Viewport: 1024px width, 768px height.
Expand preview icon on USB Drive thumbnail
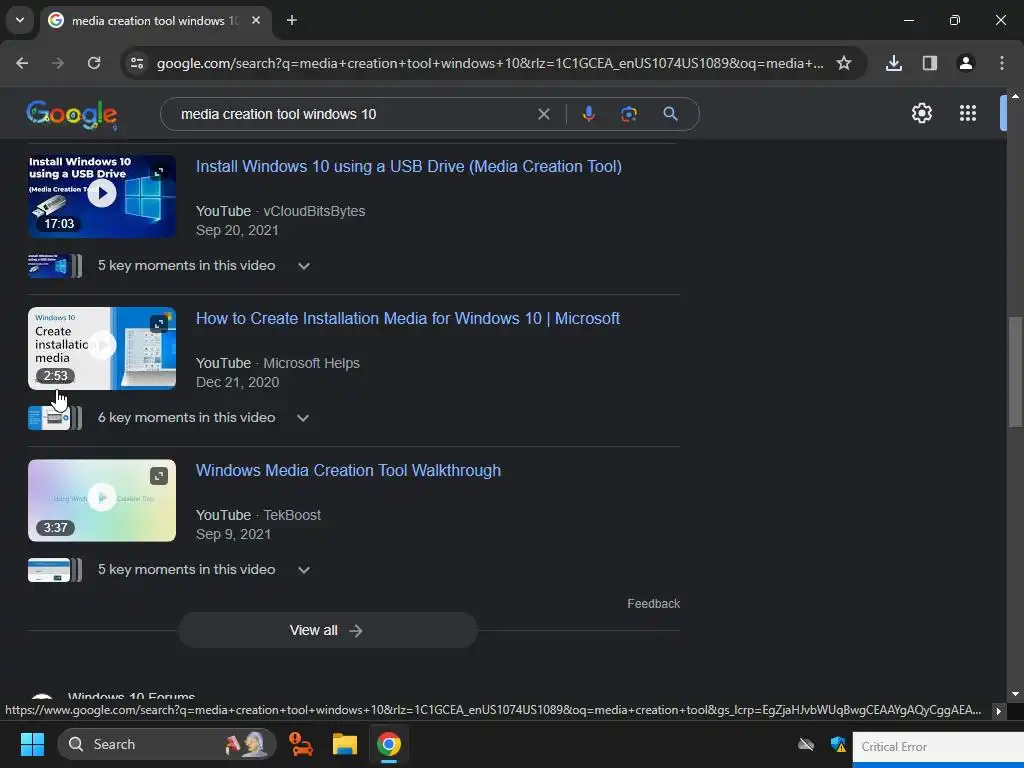[159, 172]
